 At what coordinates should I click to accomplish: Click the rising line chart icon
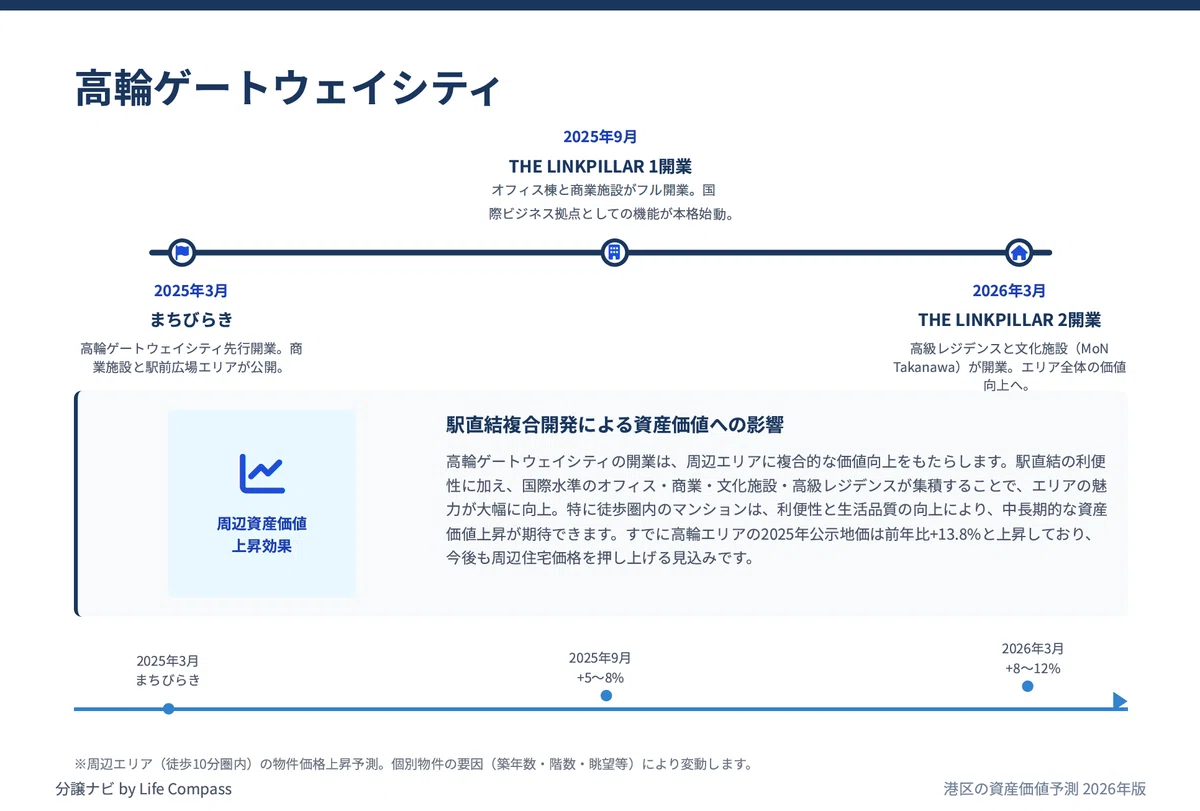pyautogui.click(x=261, y=473)
